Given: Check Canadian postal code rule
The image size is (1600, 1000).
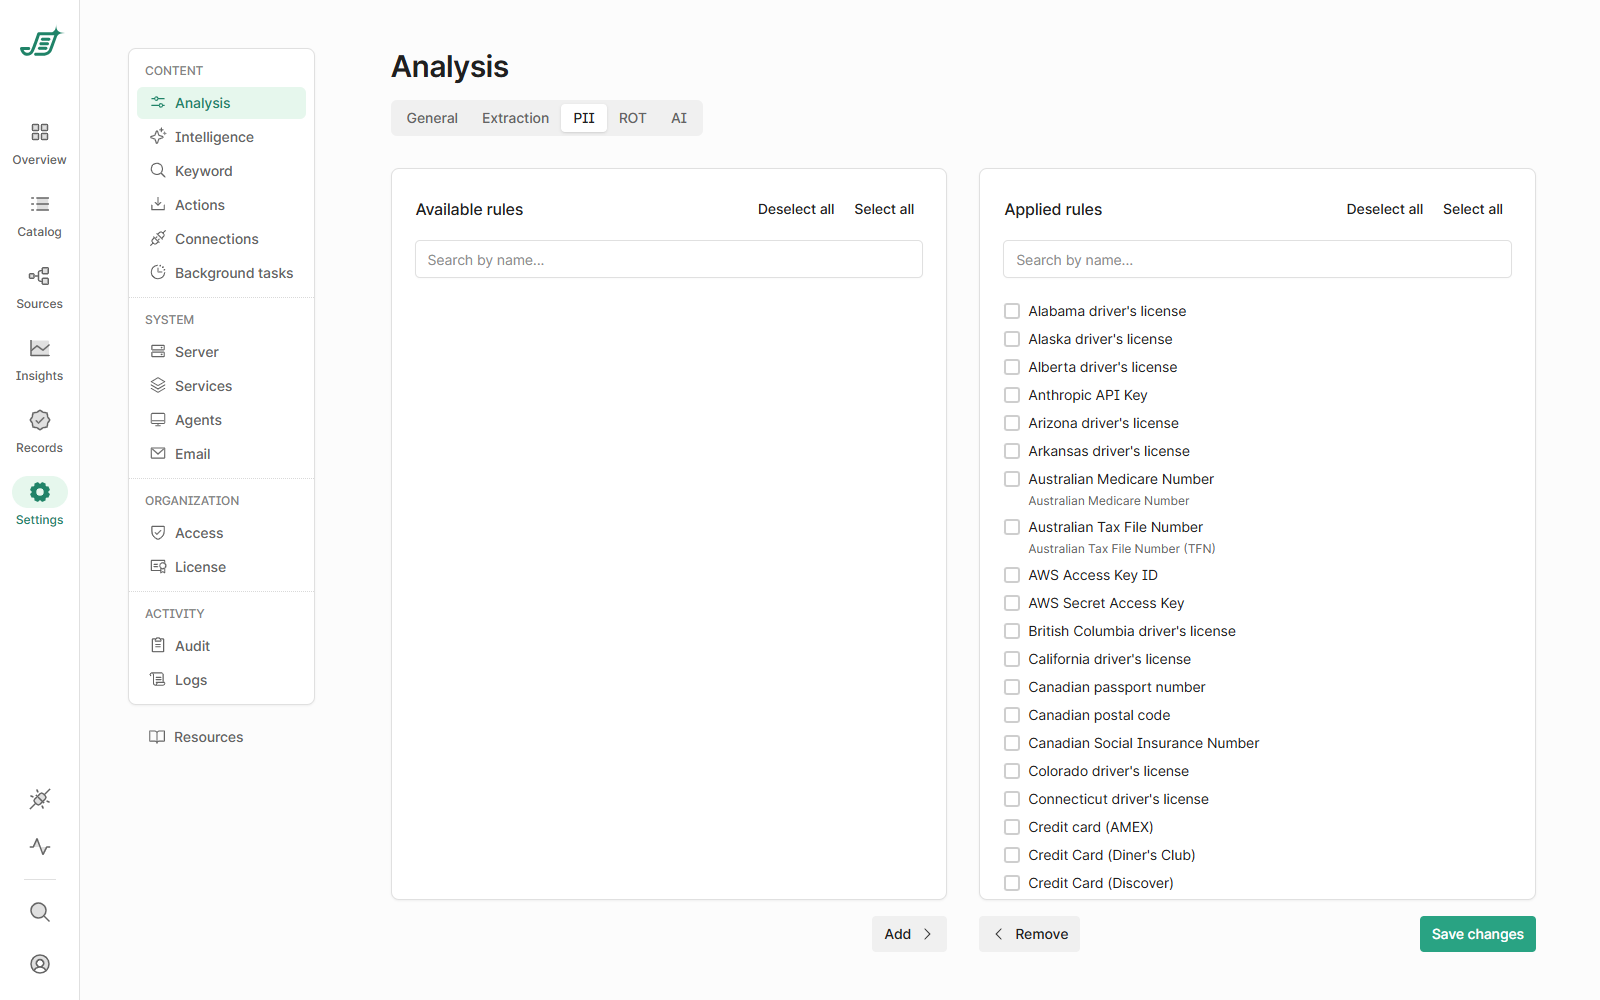Looking at the screenshot, I should pyautogui.click(x=1012, y=715).
